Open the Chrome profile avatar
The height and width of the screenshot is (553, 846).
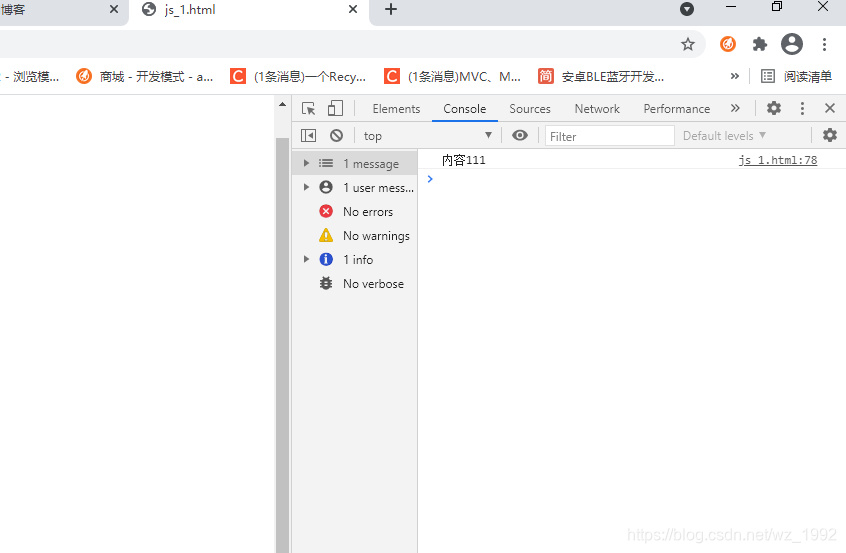pos(792,44)
